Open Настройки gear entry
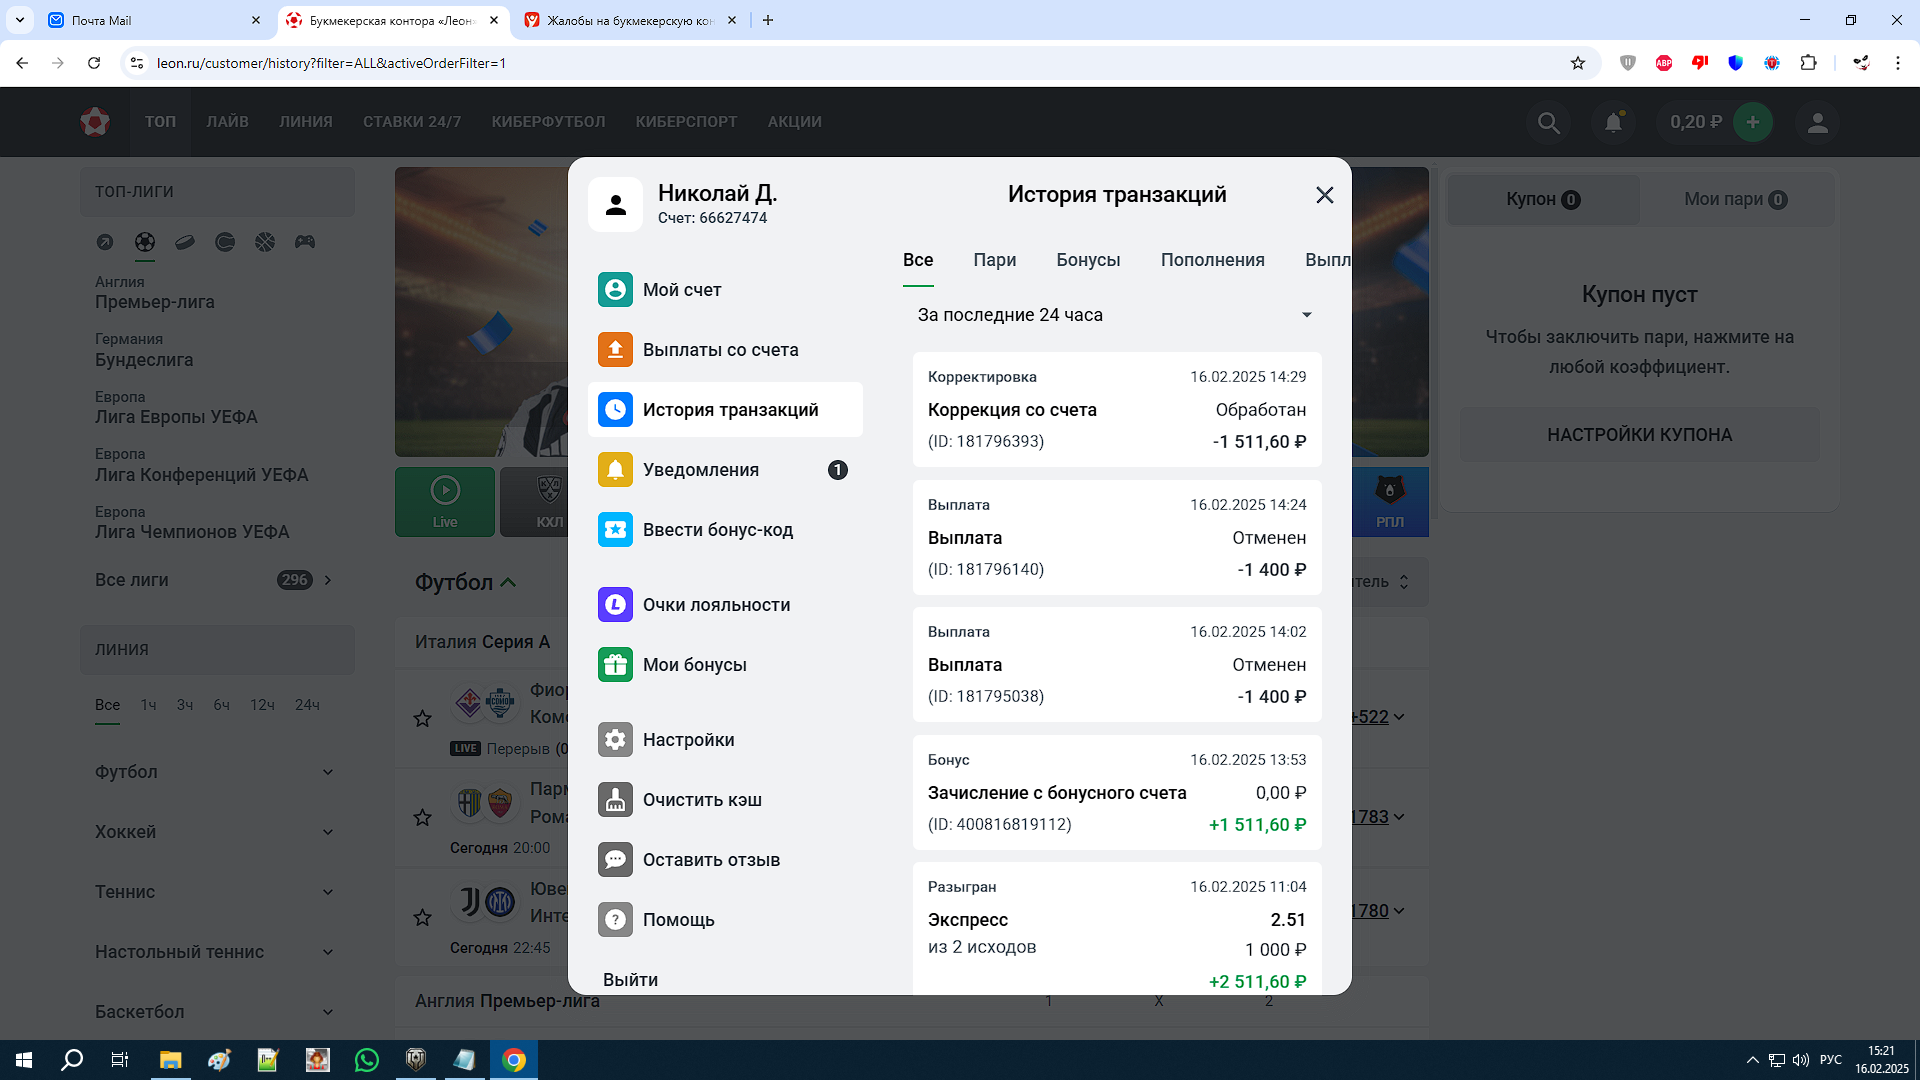The height and width of the screenshot is (1080, 1920). tap(725, 740)
